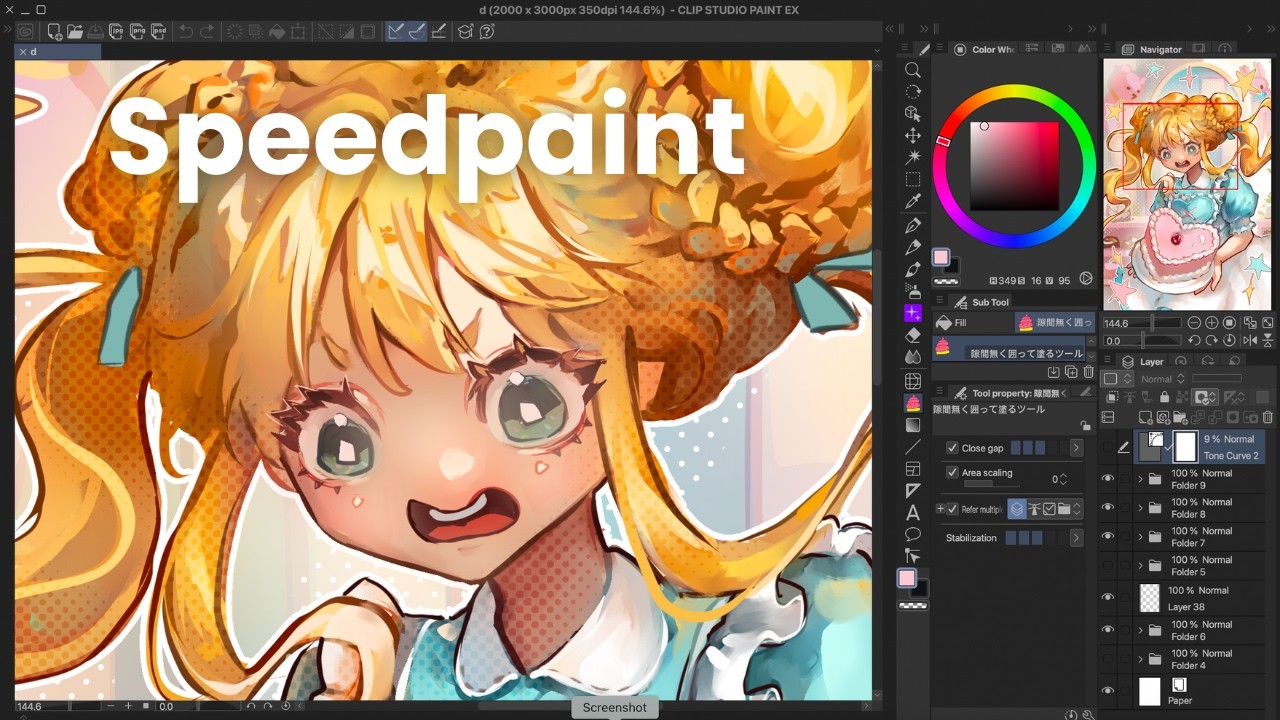
Task: Delete sub tool with trash icon
Action: 1089,372
